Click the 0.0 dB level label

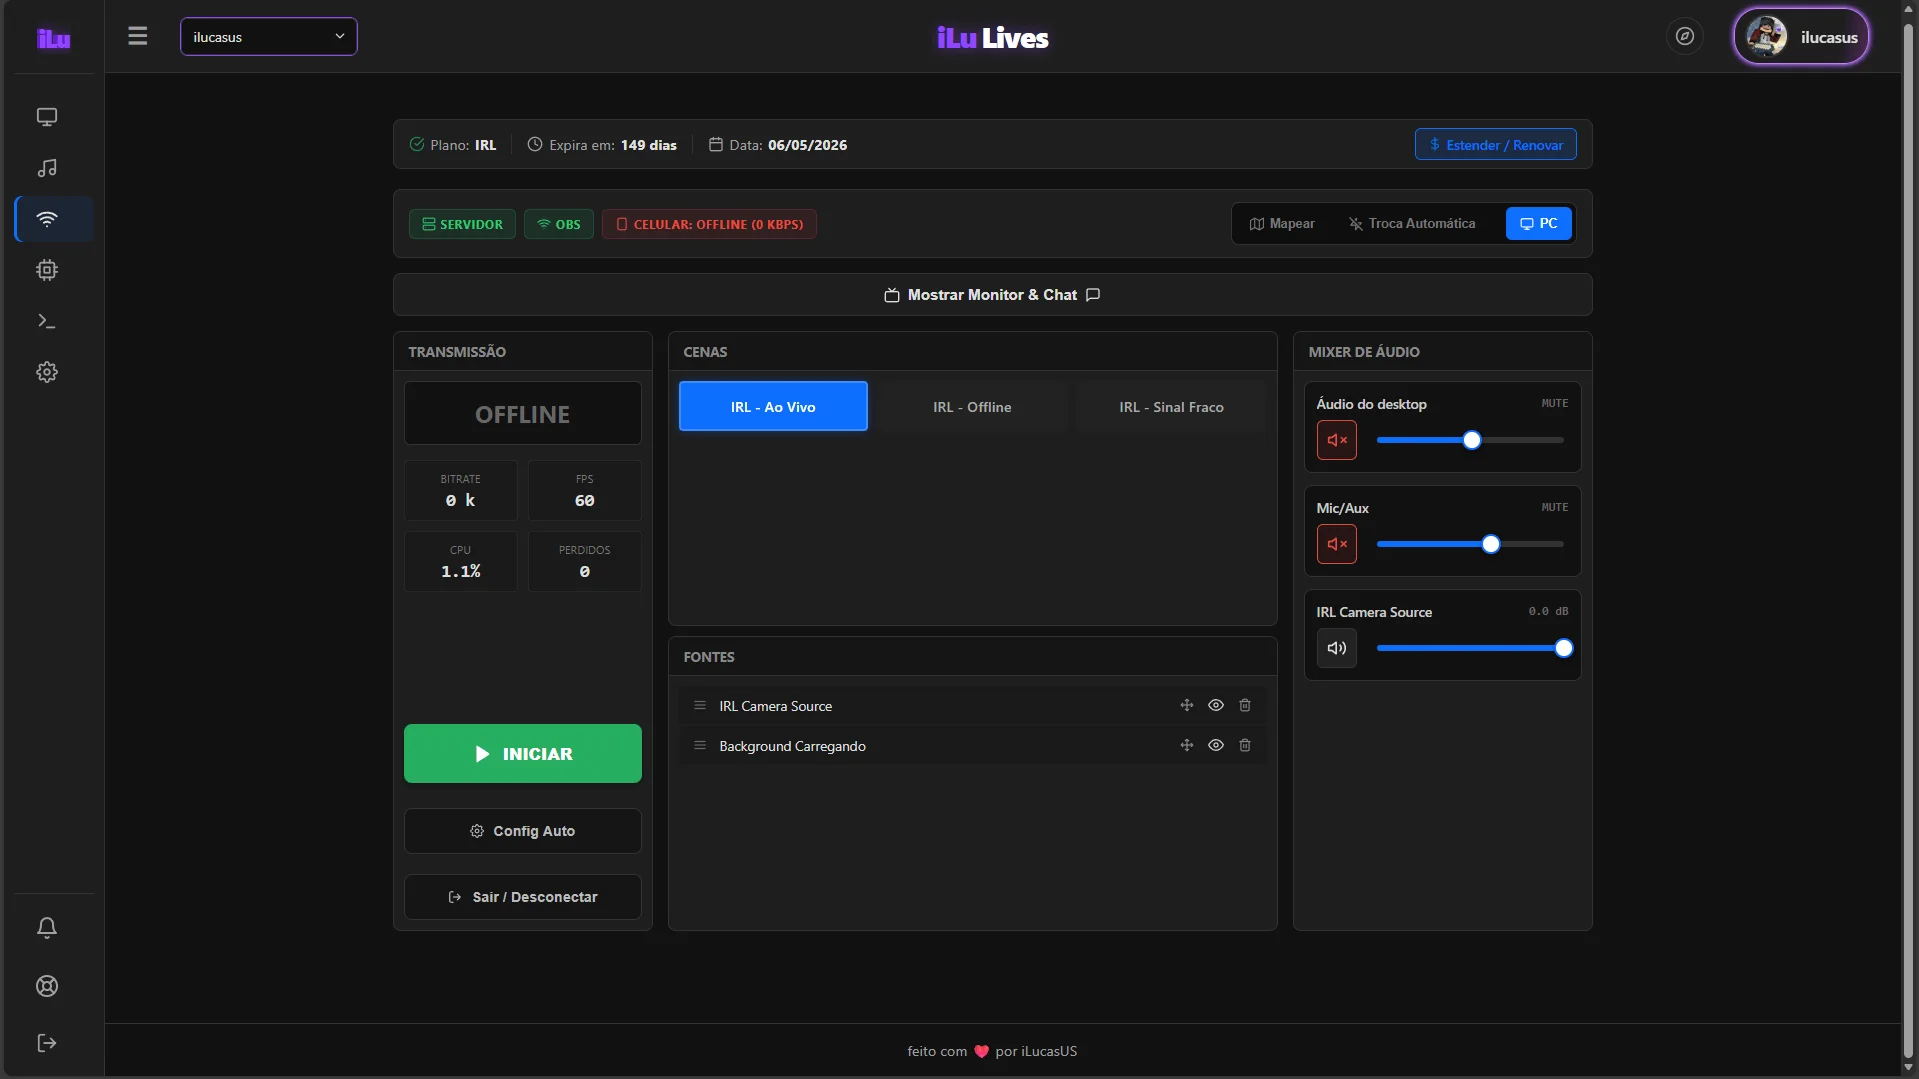(1548, 611)
